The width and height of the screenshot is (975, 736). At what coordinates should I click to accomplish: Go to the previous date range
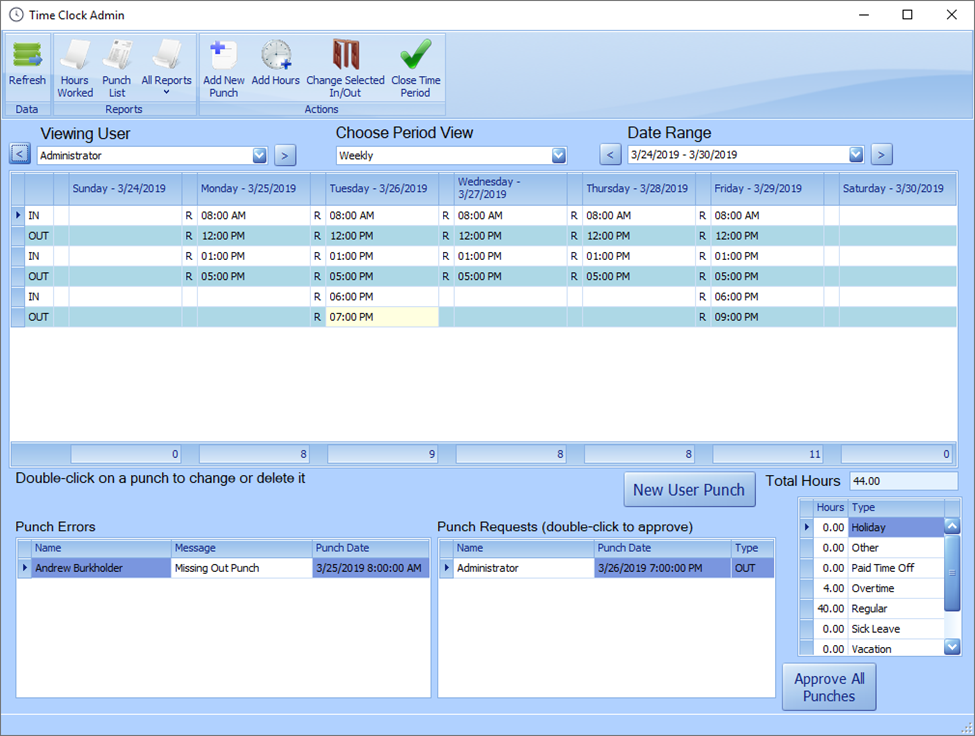click(x=610, y=154)
